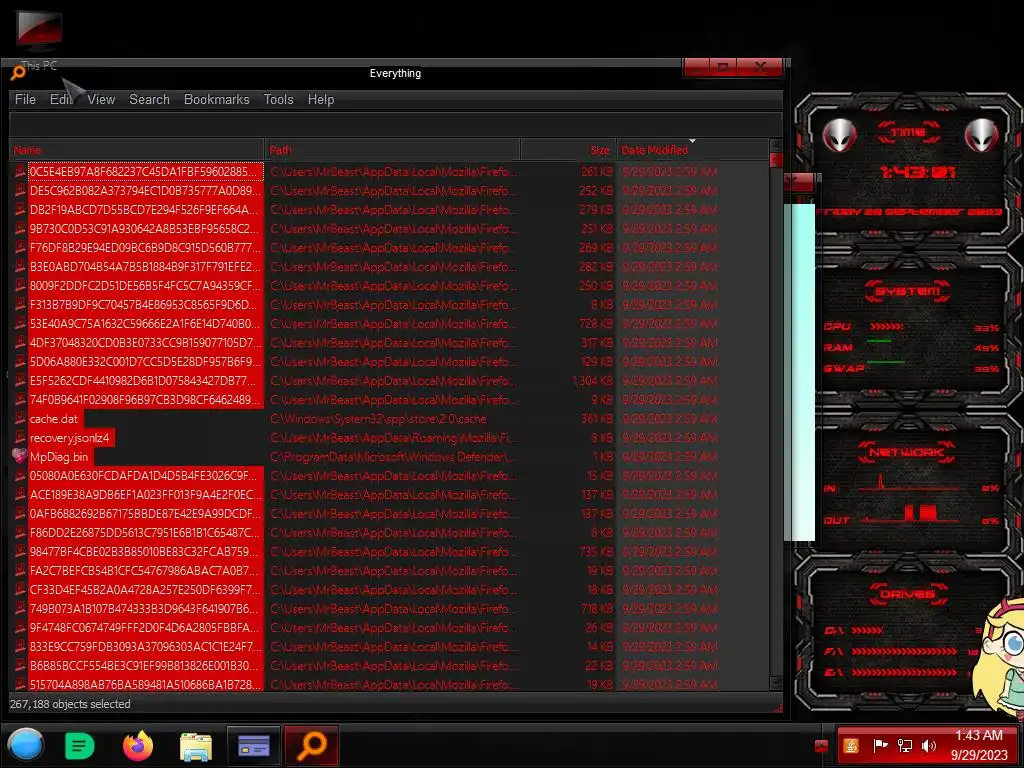Show hidden tray icons arrow
This screenshot has width=1024, height=768.
(822, 746)
